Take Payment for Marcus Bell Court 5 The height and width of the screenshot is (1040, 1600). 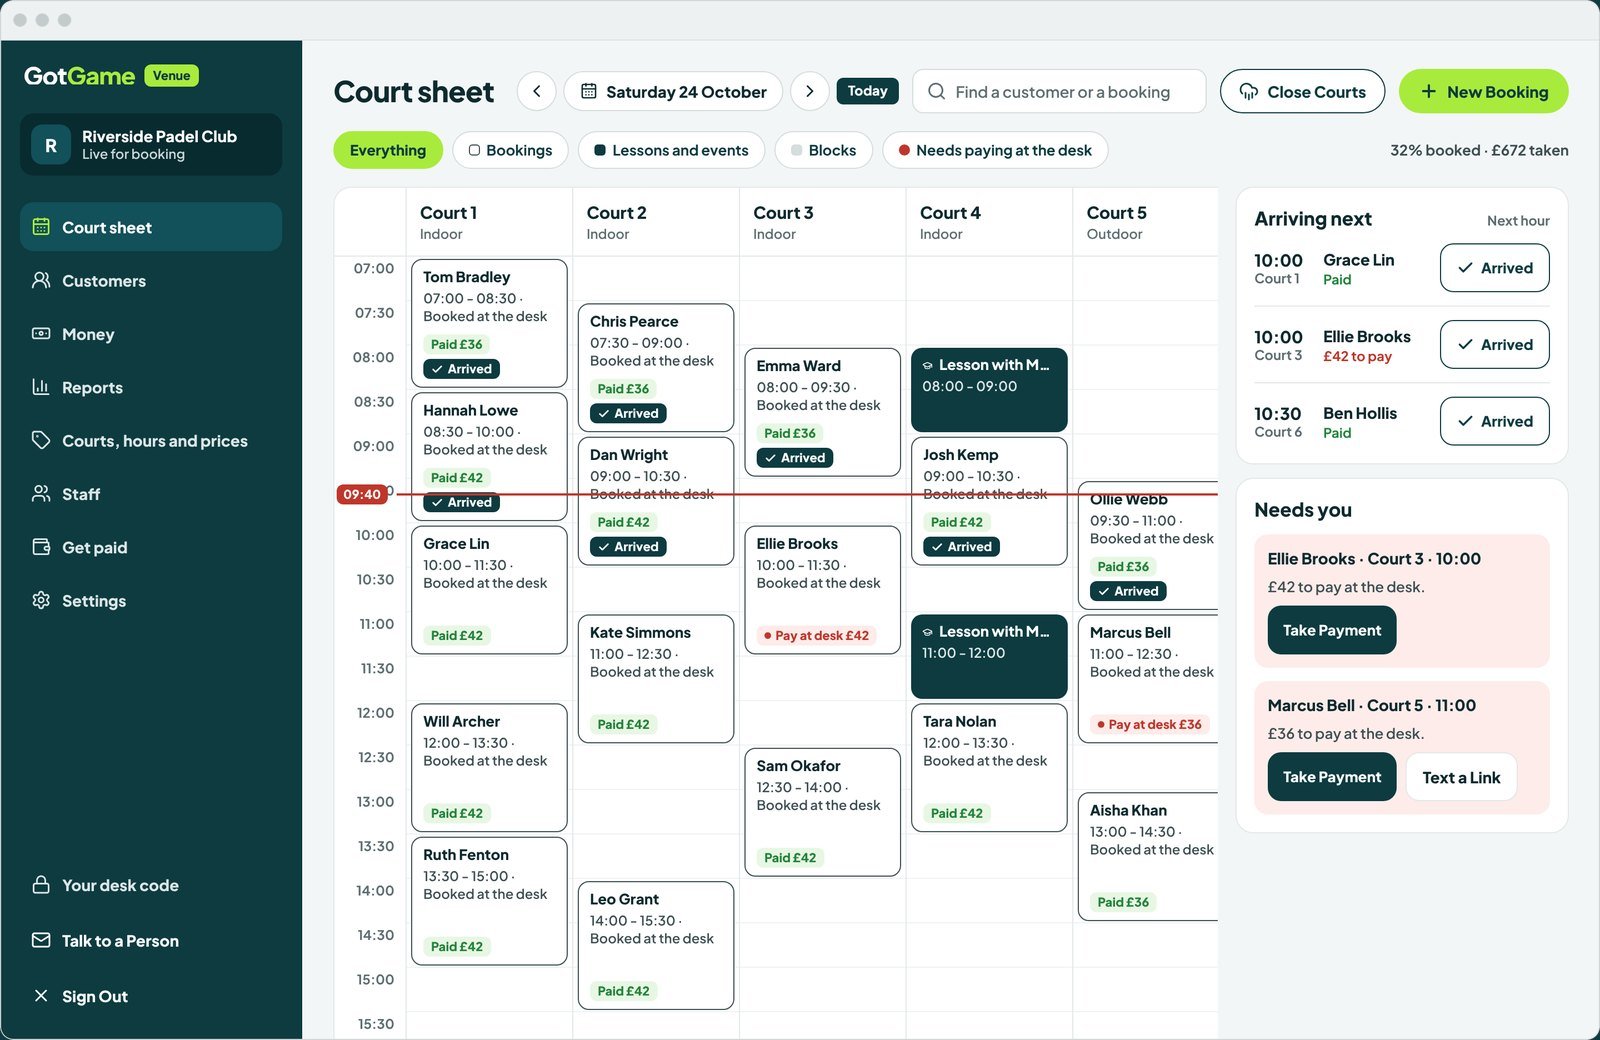click(x=1332, y=777)
